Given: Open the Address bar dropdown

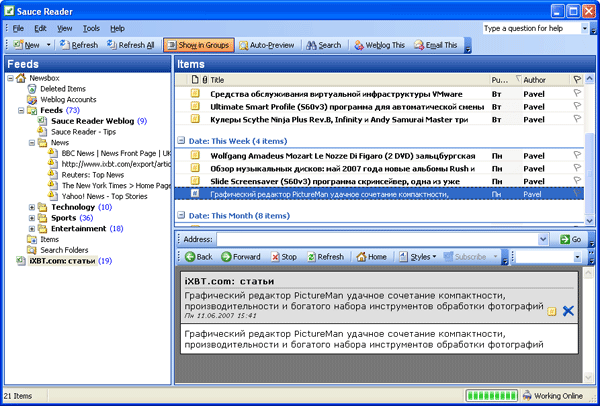Looking at the screenshot, I should pos(543,240).
